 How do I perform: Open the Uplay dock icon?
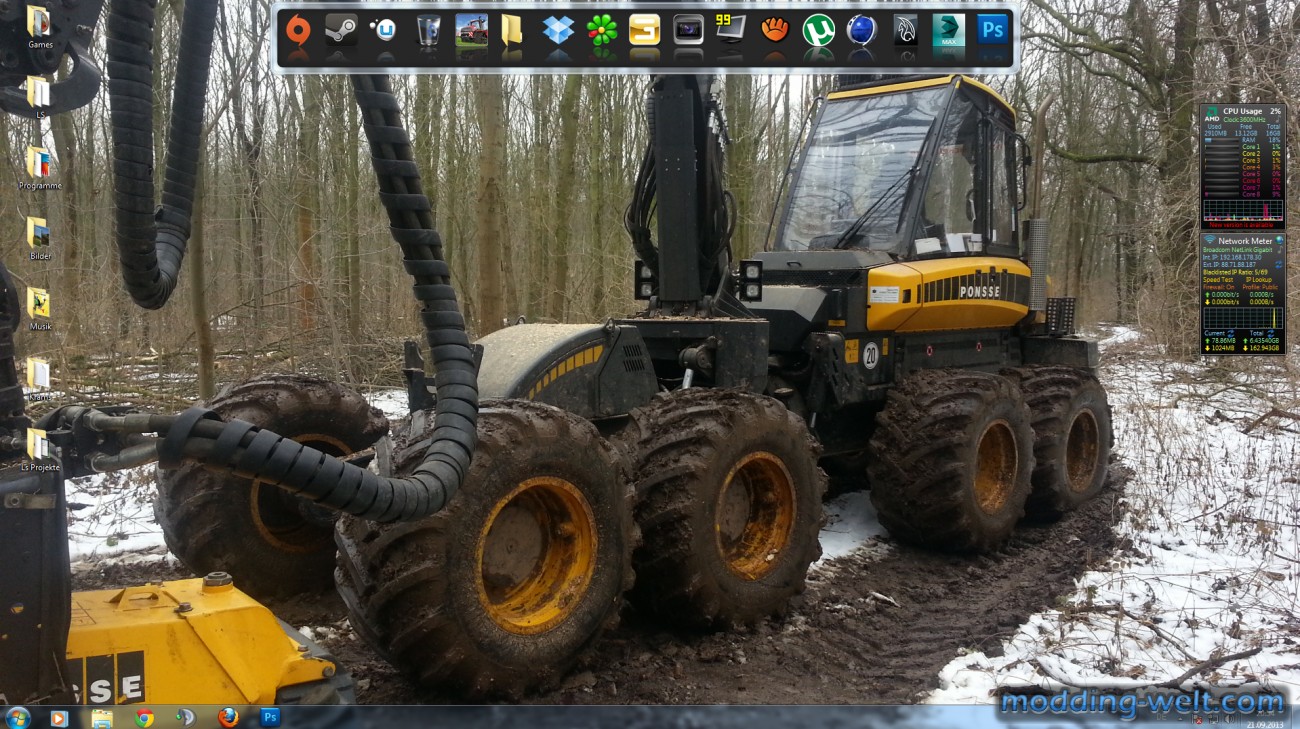coord(384,30)
